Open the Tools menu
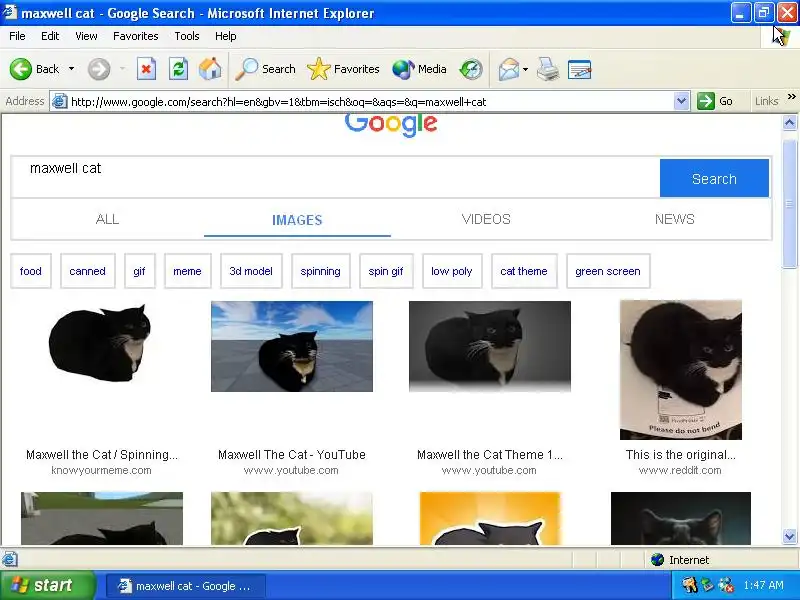The image size is (800, 600). 187,36
